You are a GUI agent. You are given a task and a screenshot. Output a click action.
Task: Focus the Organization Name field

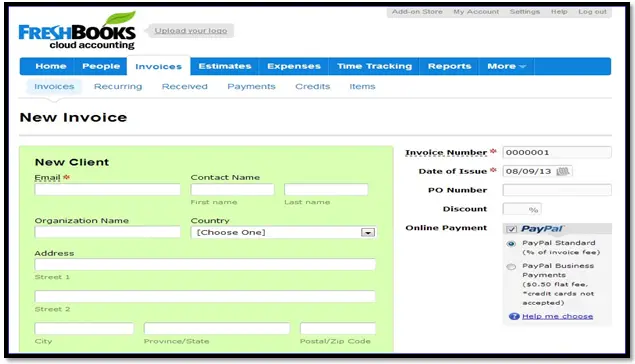(107, 232)
